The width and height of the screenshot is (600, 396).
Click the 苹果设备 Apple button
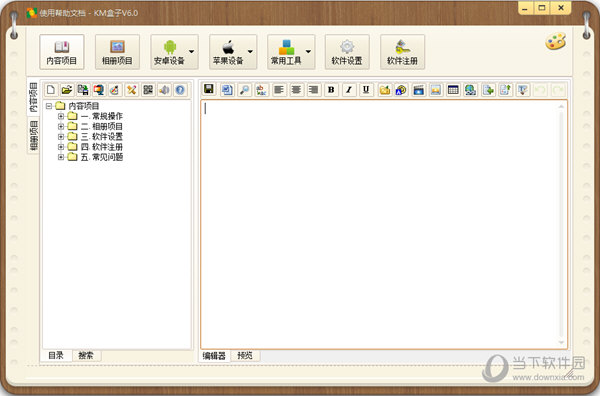(x=228, y=52)
